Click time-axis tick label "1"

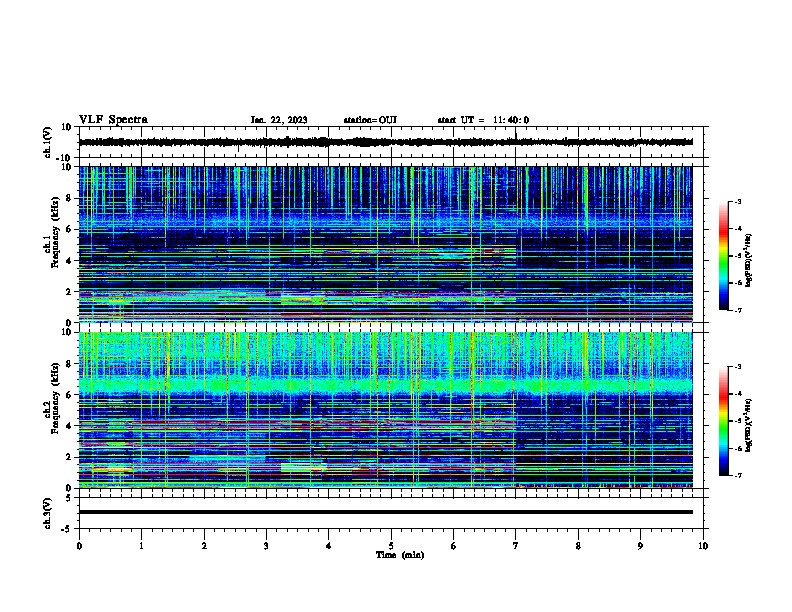[141, 546]
